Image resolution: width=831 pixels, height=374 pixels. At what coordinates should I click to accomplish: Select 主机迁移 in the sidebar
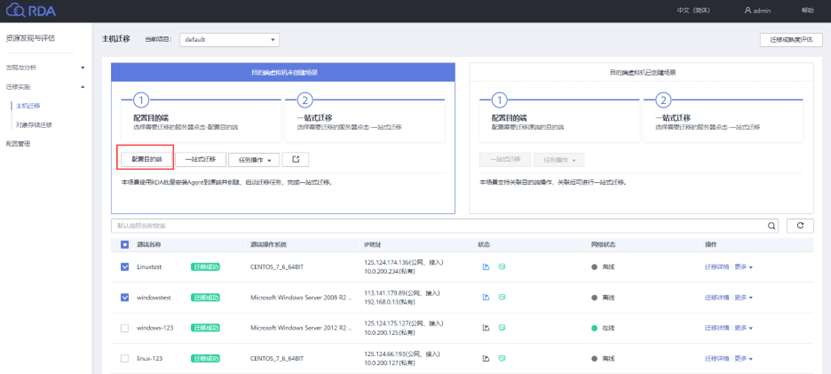28,106
